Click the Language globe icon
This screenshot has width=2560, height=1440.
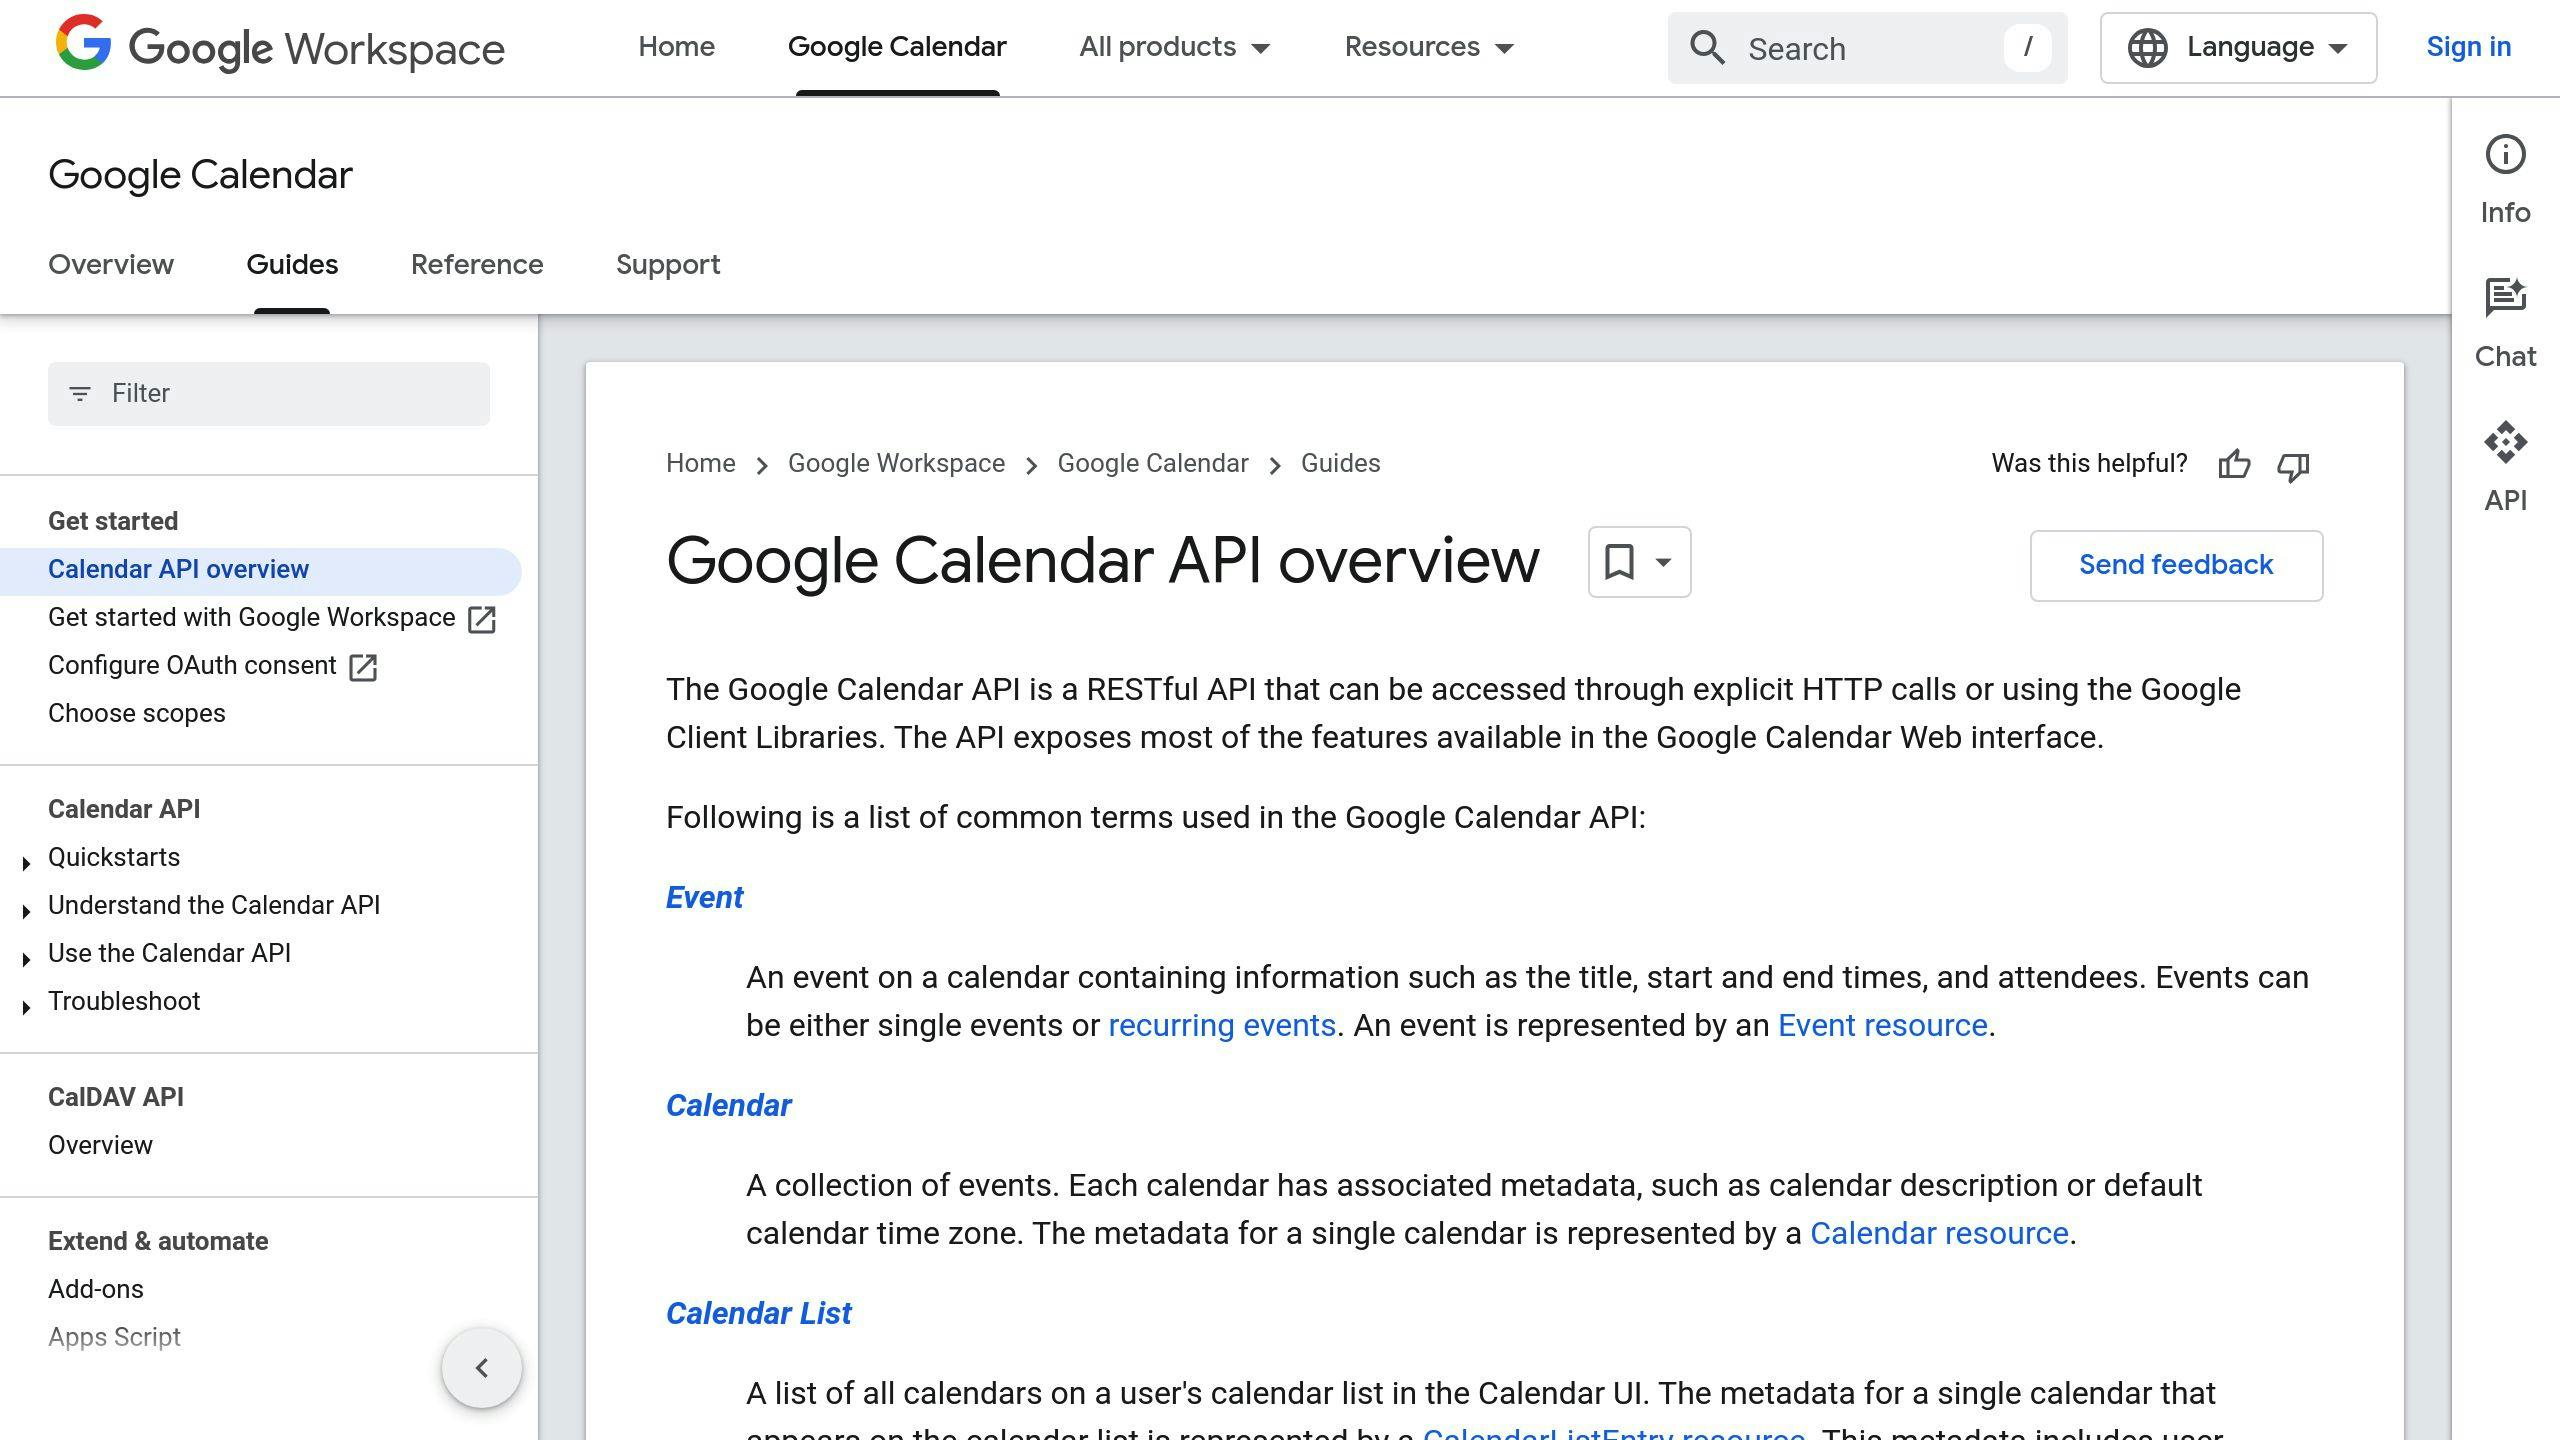2147,48
